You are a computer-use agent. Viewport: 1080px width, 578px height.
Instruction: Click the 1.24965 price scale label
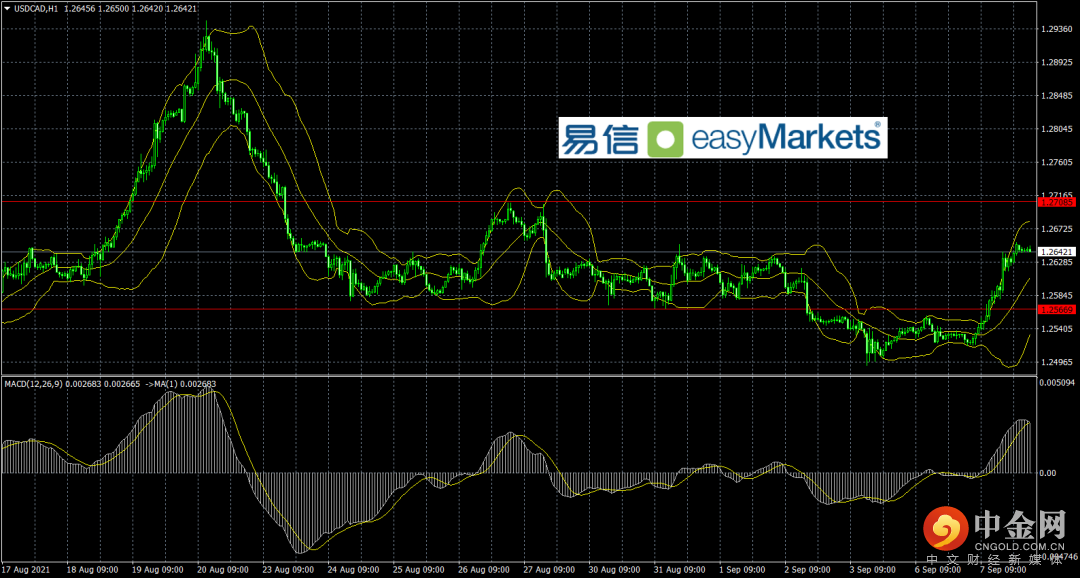[x=1056, y=362]
